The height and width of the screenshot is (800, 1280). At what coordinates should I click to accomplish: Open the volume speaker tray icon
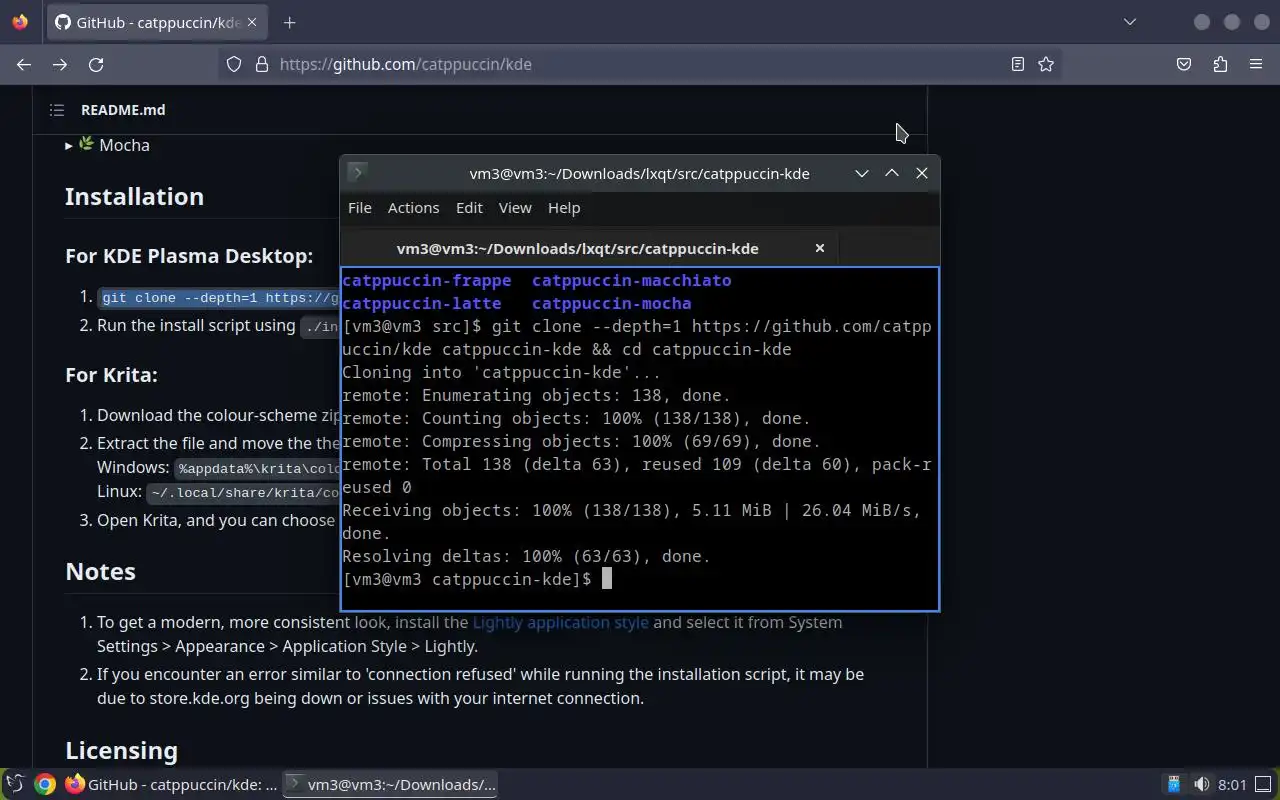[1202, 784]
